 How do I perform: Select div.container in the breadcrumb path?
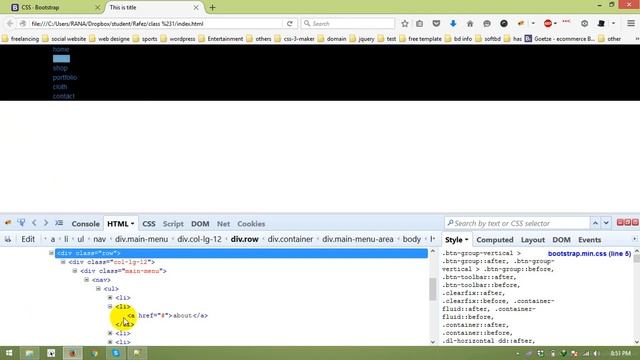pyautogui.click(x=290, y=239)
